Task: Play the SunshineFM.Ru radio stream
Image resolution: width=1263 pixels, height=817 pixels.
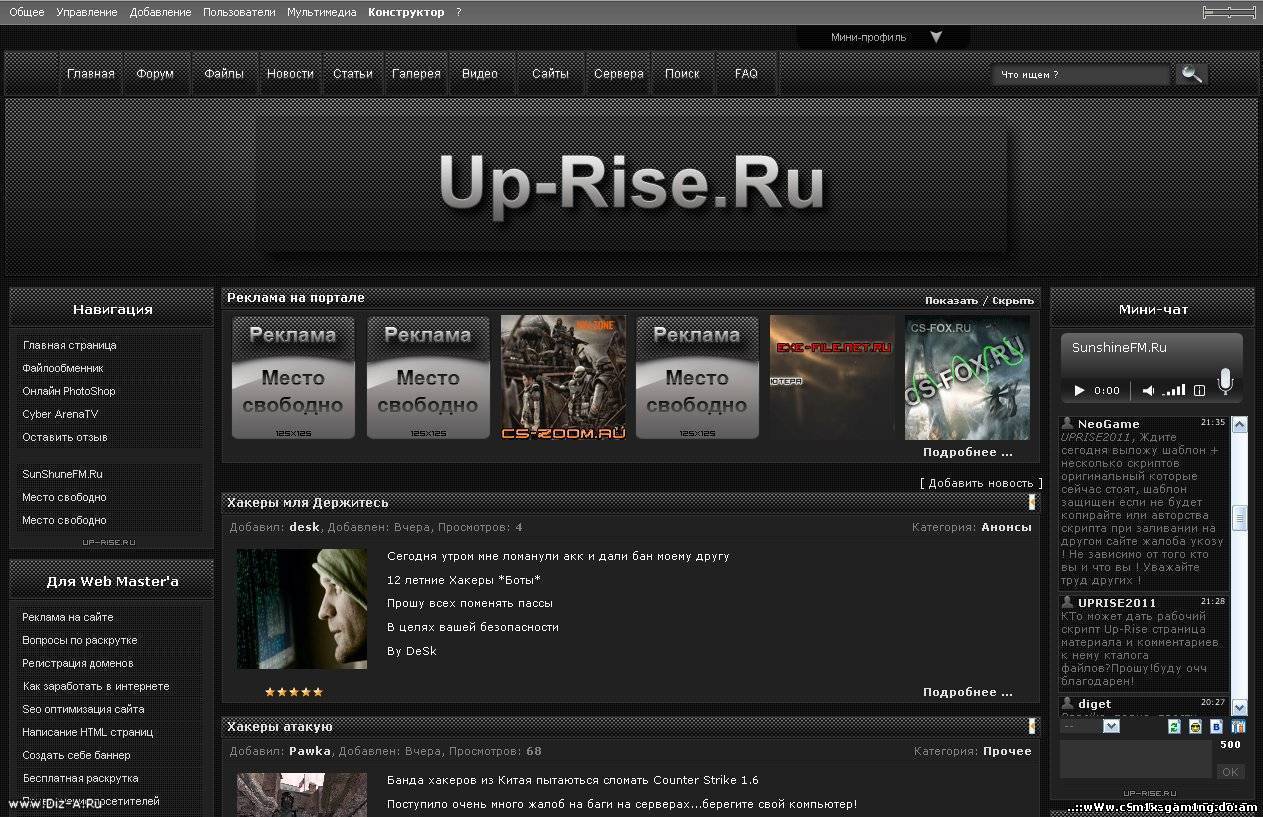Action: pyautogui.click(x=1079, y=390)
